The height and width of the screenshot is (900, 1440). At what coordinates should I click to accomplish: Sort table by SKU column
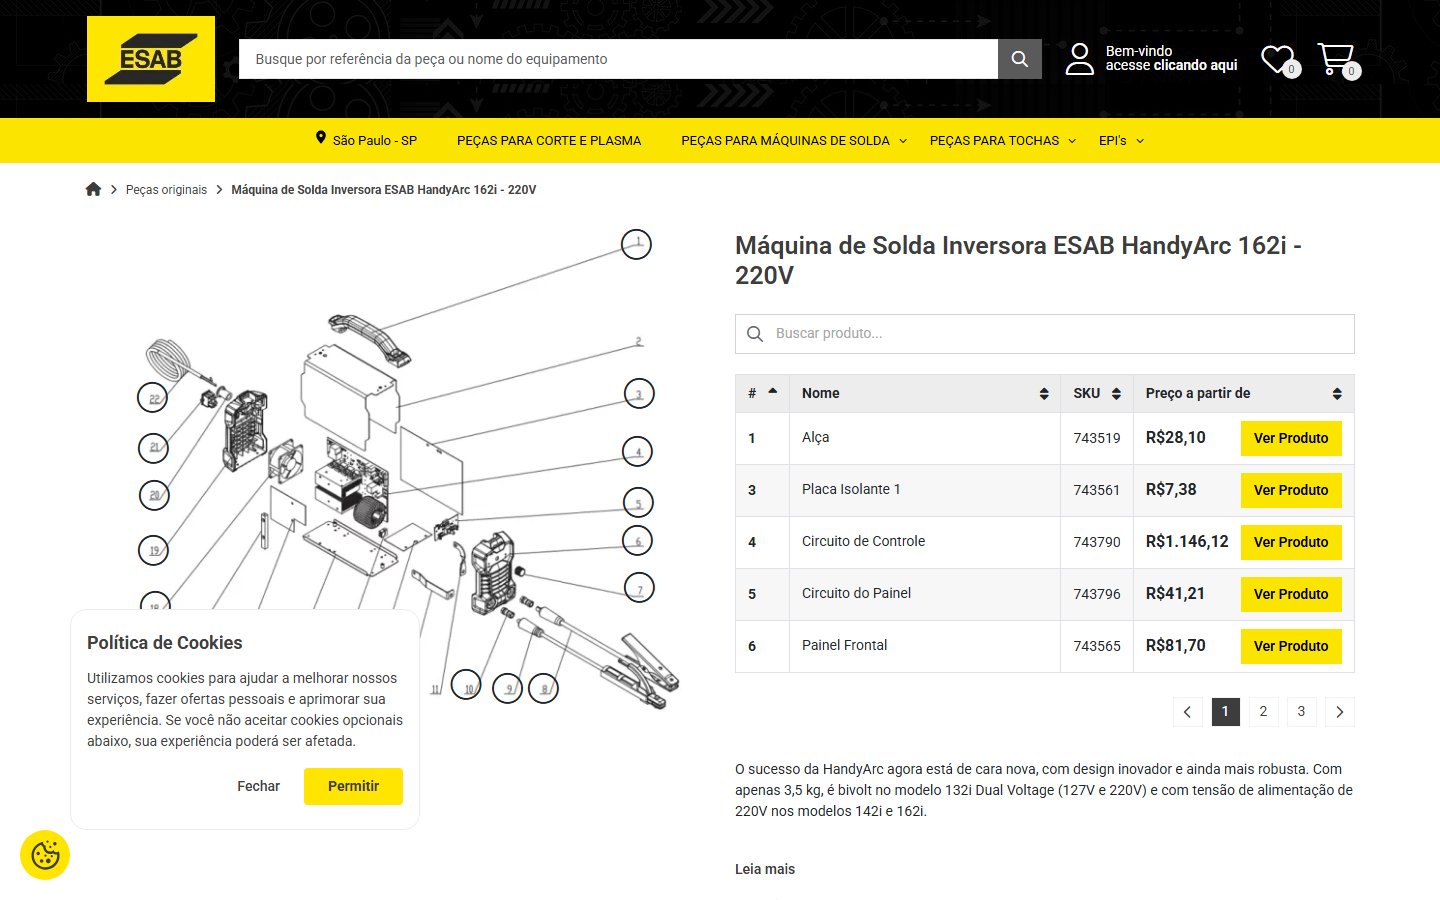point(1097,393)
